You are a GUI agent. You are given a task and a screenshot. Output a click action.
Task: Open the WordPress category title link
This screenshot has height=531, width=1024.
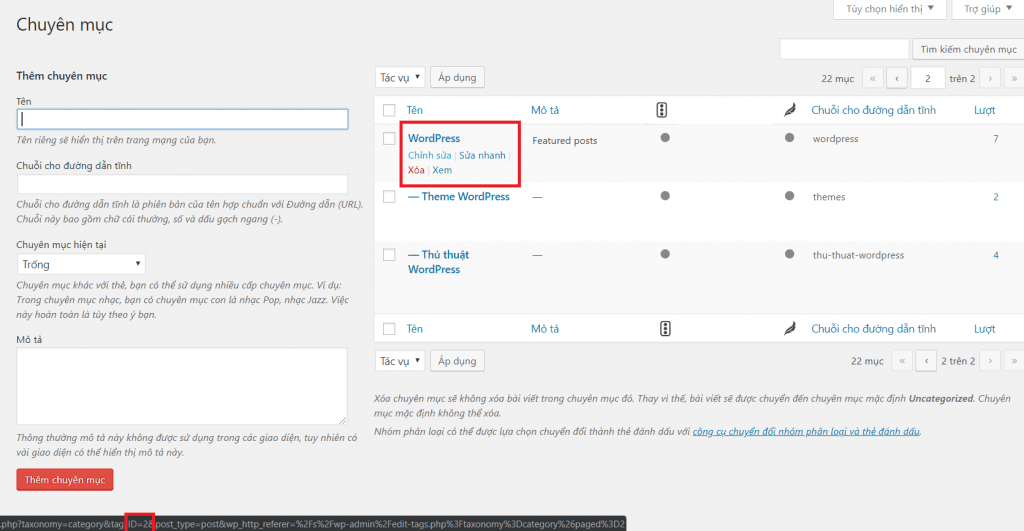coord(434,138)
